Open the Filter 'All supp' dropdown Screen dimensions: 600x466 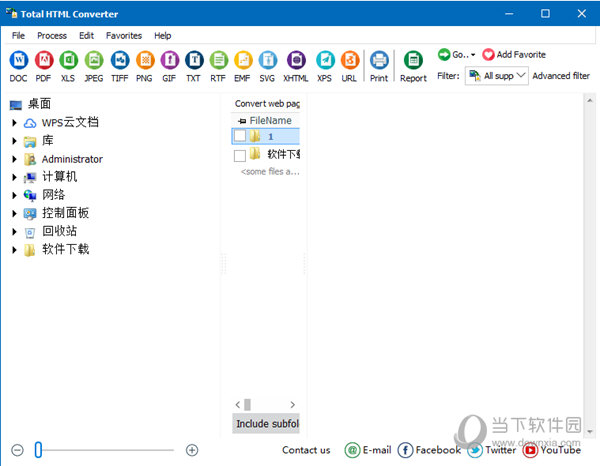click(x=497, y=76)
